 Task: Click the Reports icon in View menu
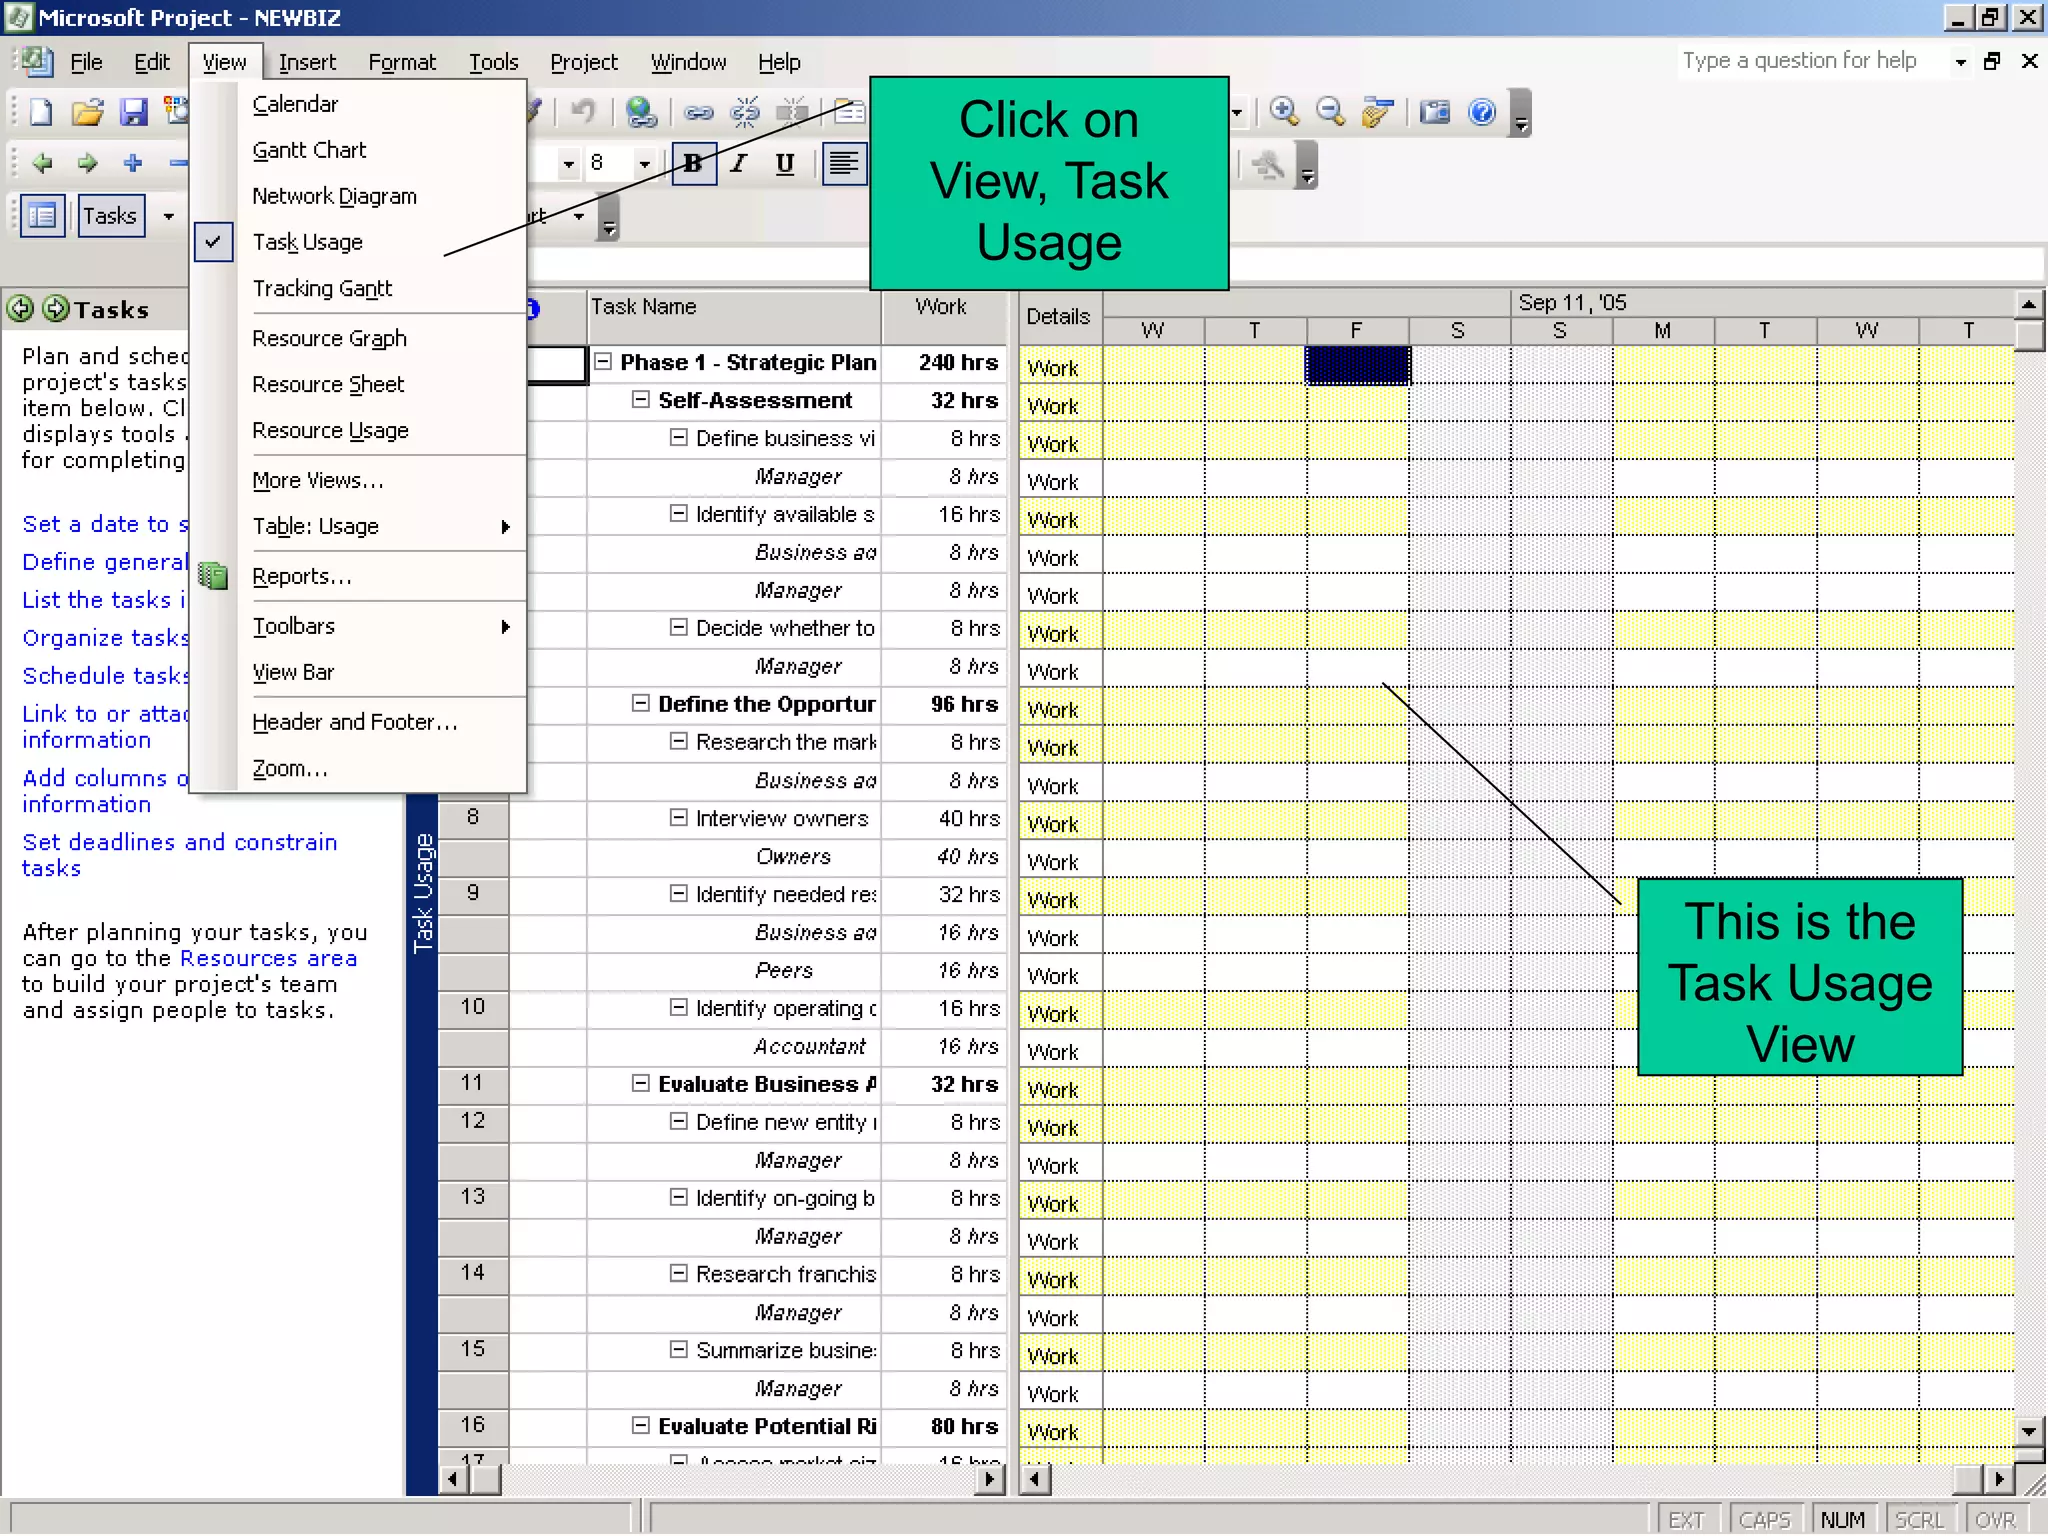pos(213,576)
